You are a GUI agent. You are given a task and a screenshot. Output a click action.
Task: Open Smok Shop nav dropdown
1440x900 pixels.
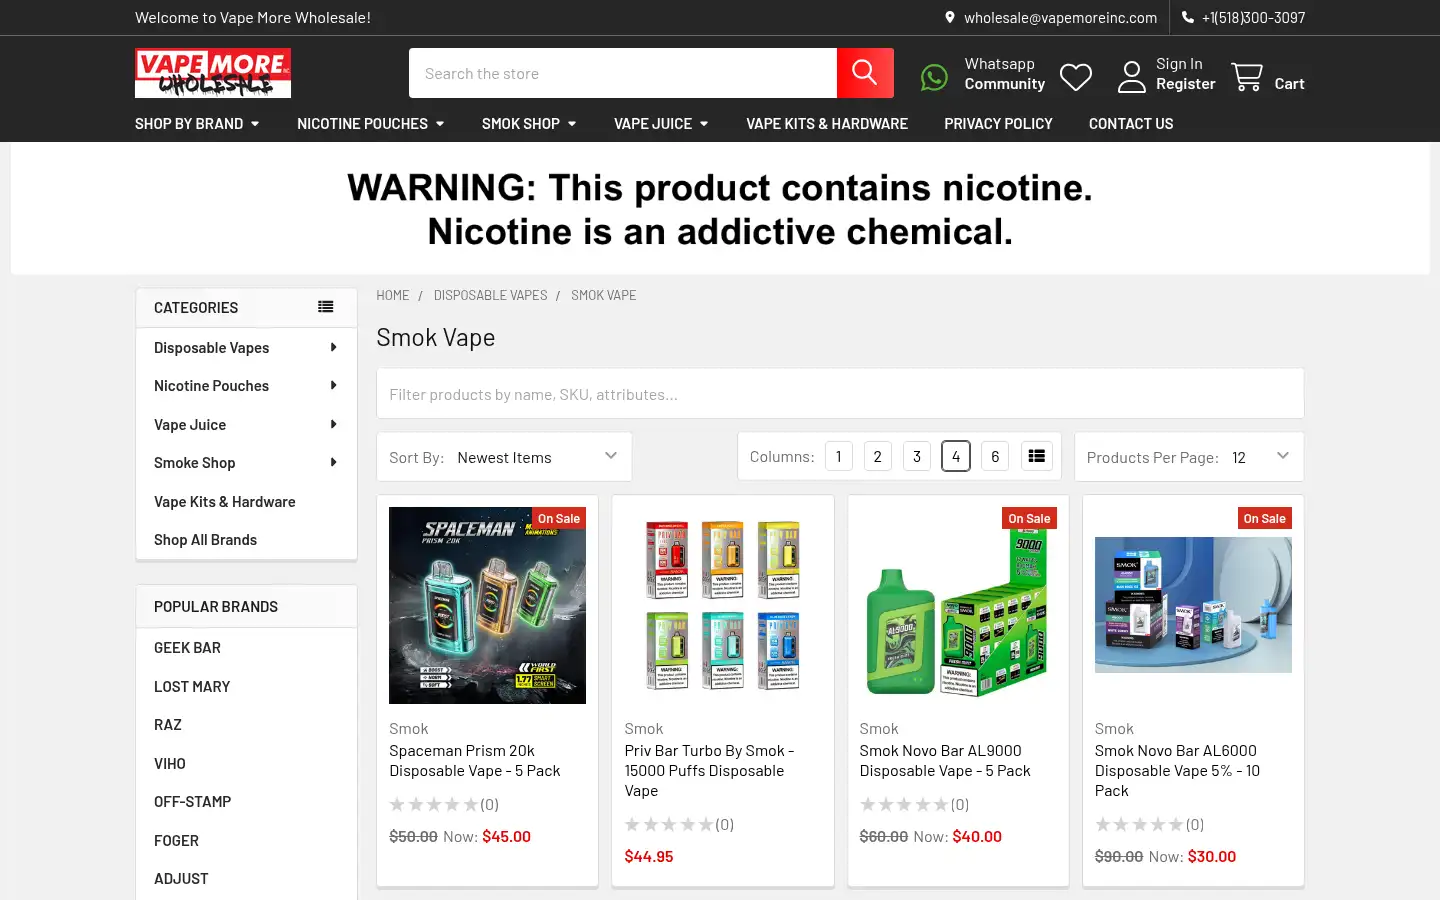(529, 123)
